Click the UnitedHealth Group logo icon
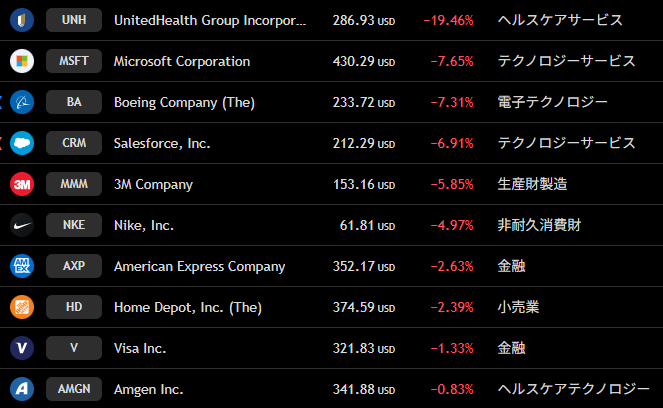Screen dimensions: 663x408 [22, 20]
